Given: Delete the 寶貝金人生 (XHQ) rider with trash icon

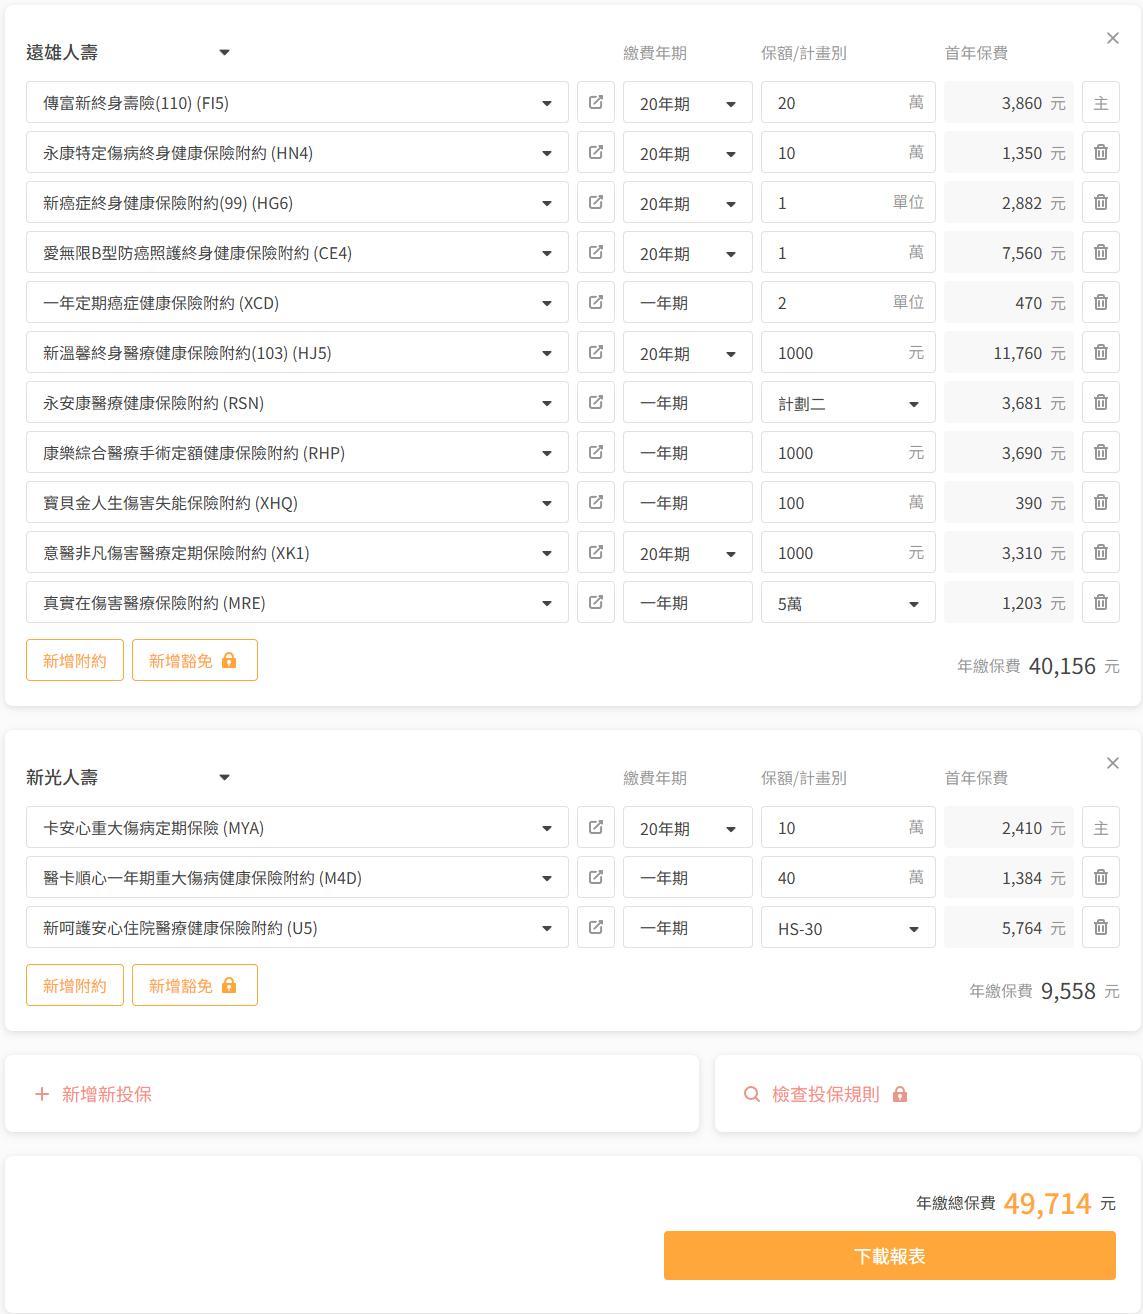Looking at the screenshot, I should 1101,502.
